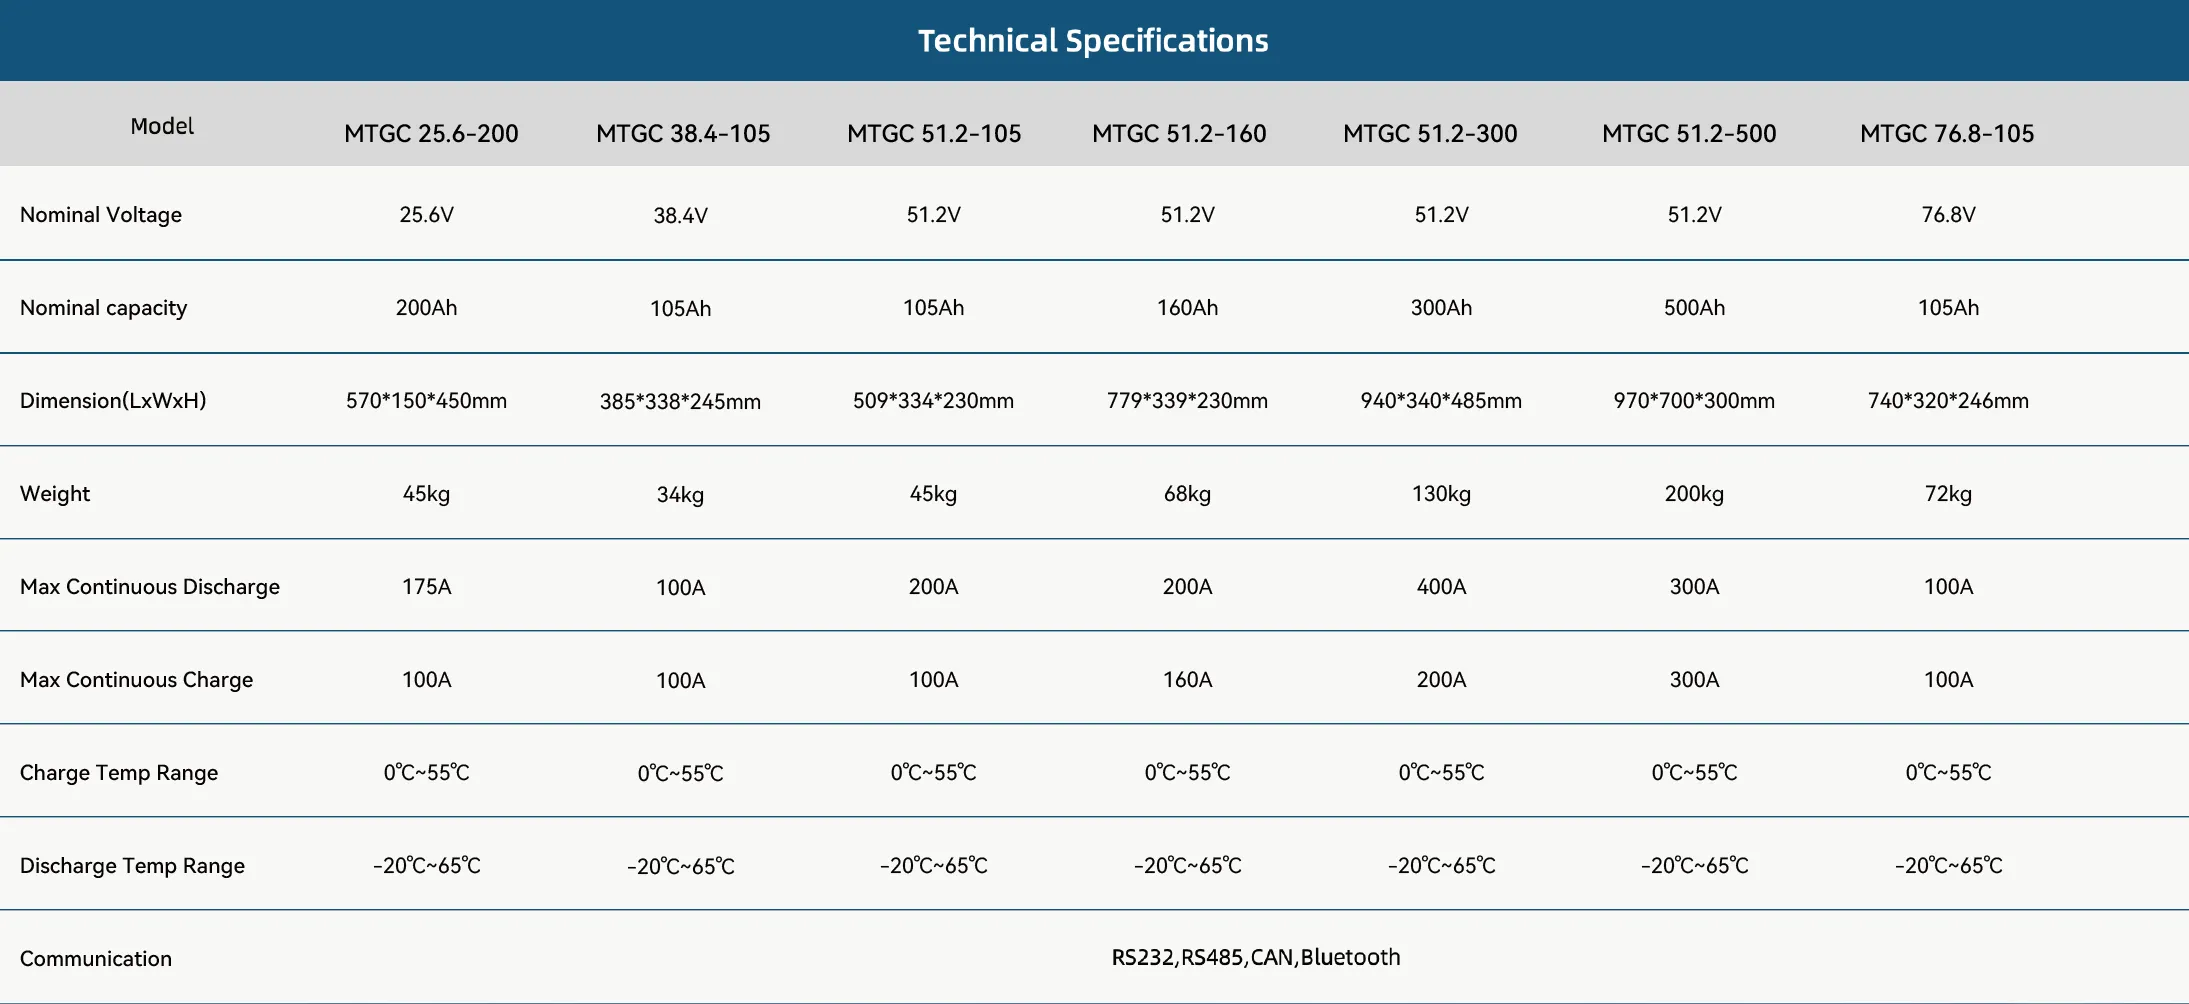Click the 130kg weight cell

(1441, 494)
